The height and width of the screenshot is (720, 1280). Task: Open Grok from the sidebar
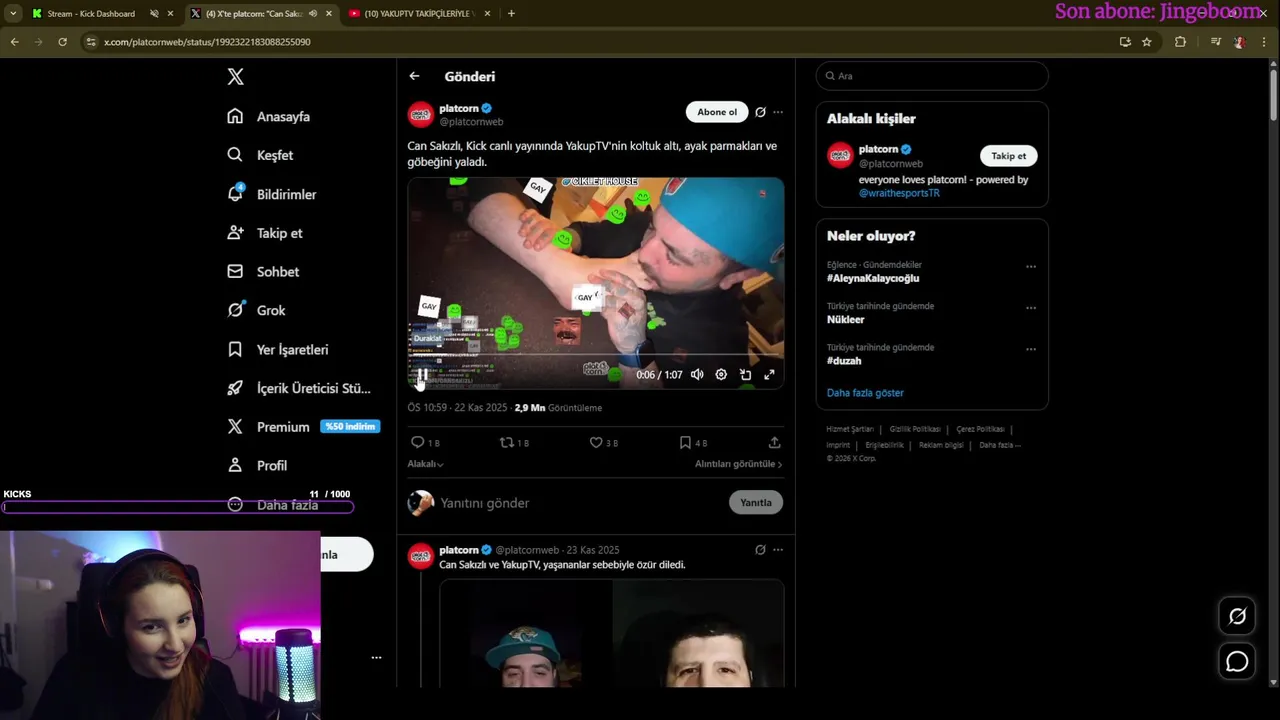coord(256,310)
